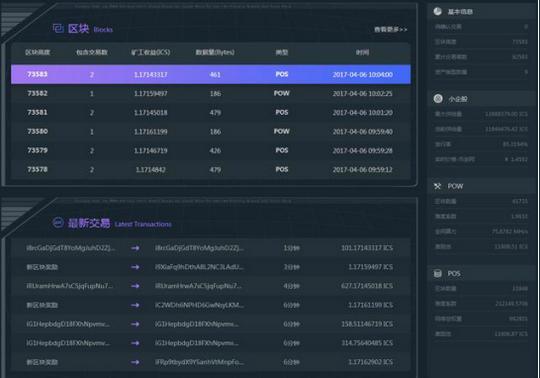Viewport: 540px width, 378px height.
Task: Click miner reward 1.17161199 in blocks table
Action: pos(150,132)
